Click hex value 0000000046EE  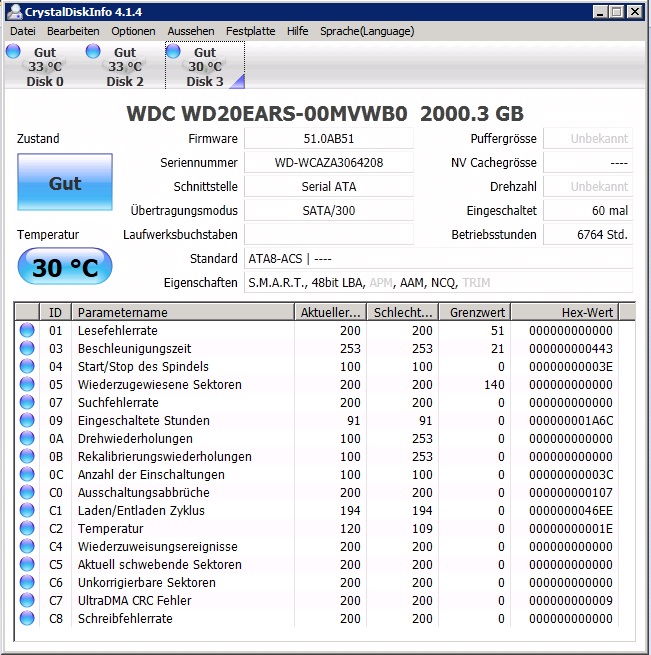tap(571, 510)
